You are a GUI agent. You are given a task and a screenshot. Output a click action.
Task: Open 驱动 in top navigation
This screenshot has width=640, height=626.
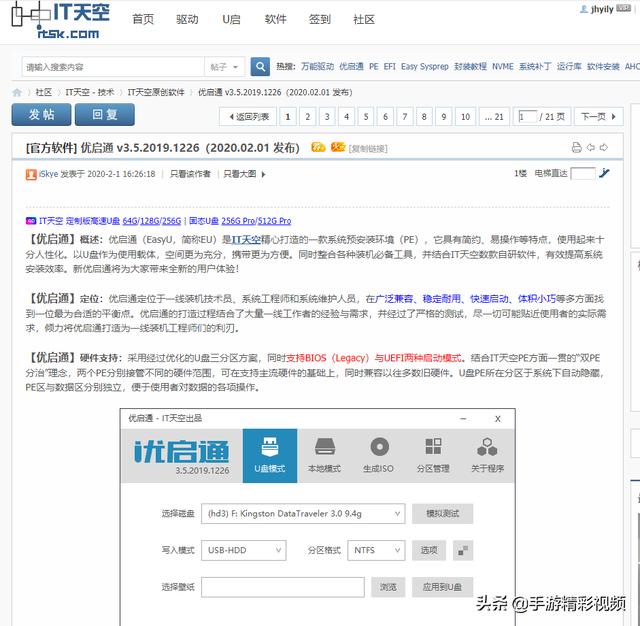pyautogui.click(x=187, y=19)
